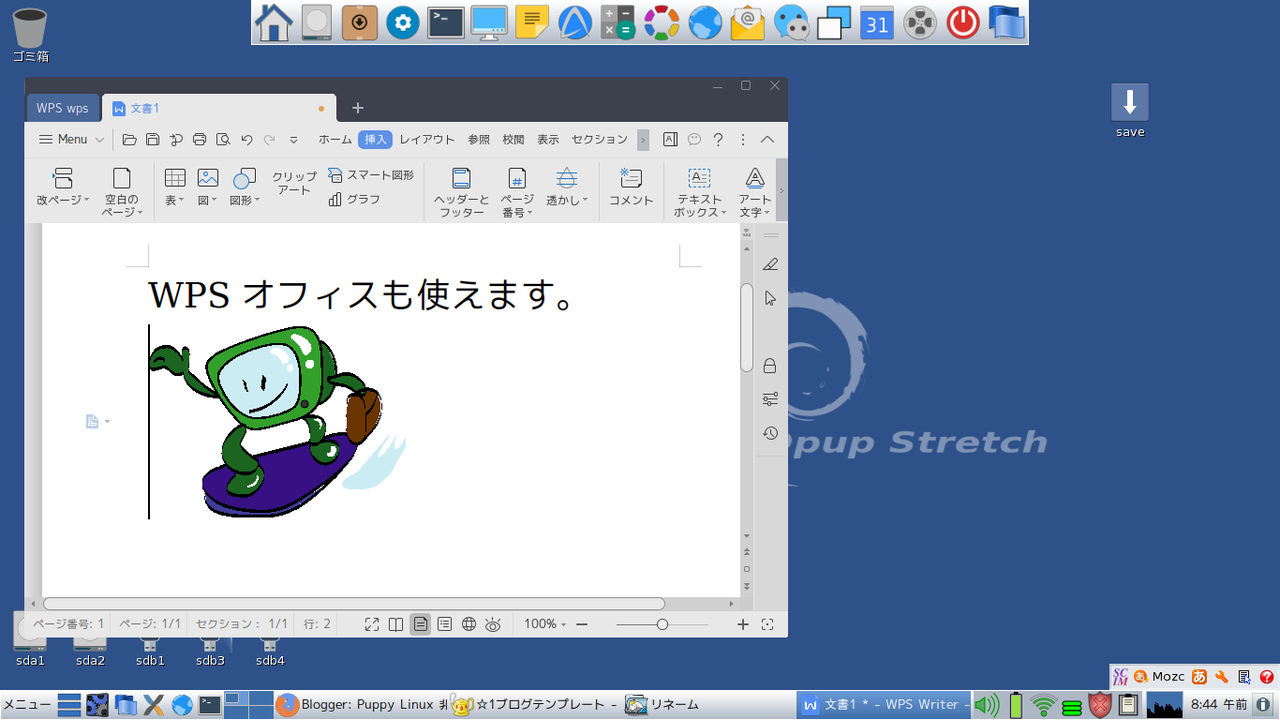This screenshot has height=720, width=1280.
Task: Insert a chart with グラフ
Action: click(x=354, y=199)
